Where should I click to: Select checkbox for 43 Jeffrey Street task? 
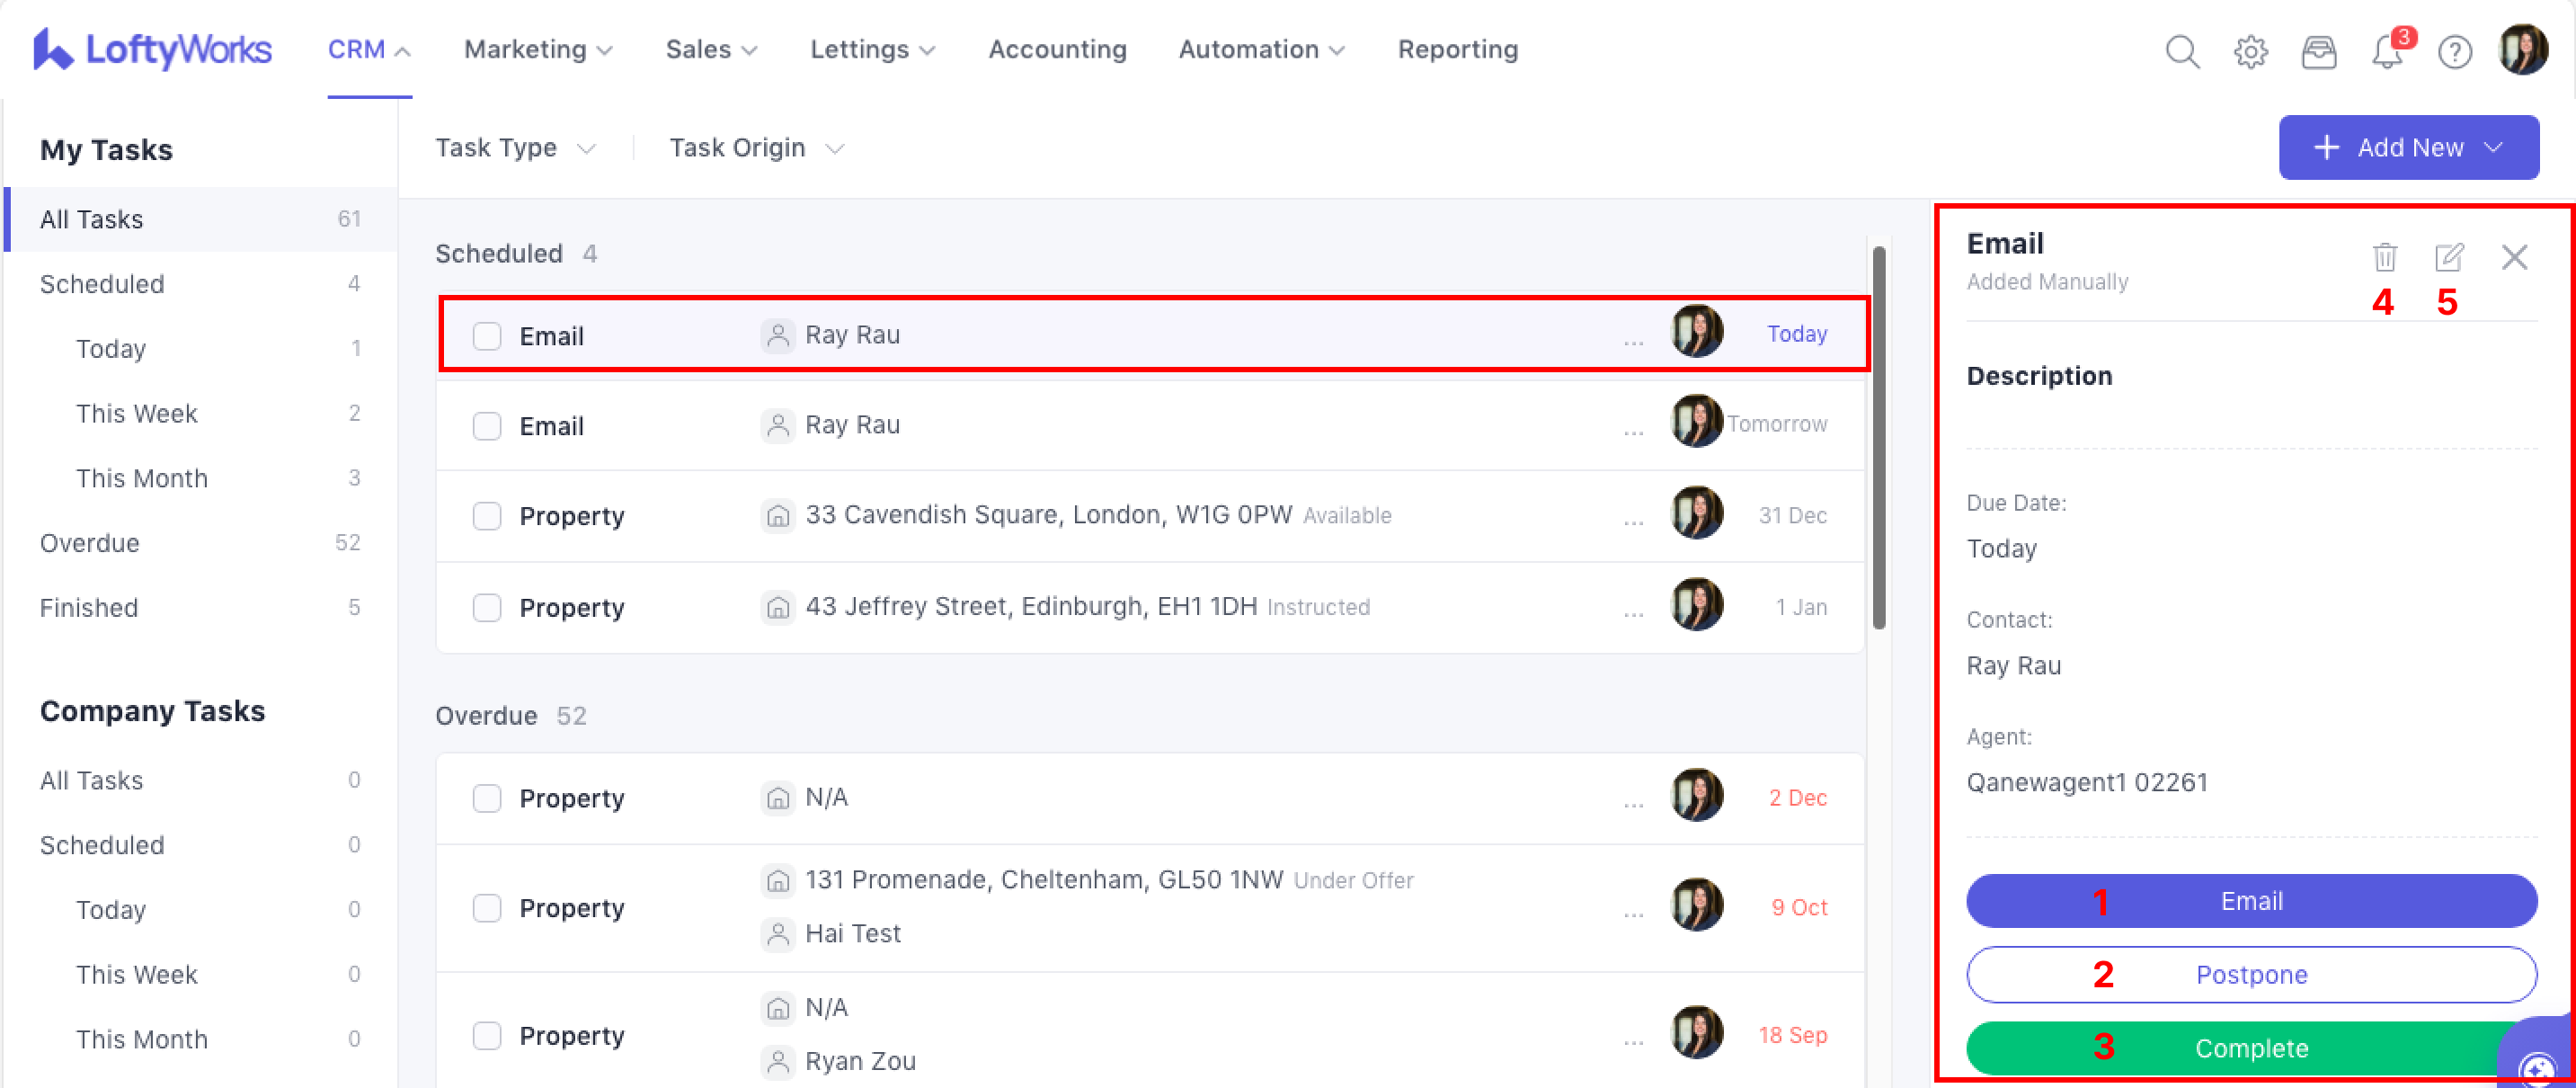click(487, 608)
